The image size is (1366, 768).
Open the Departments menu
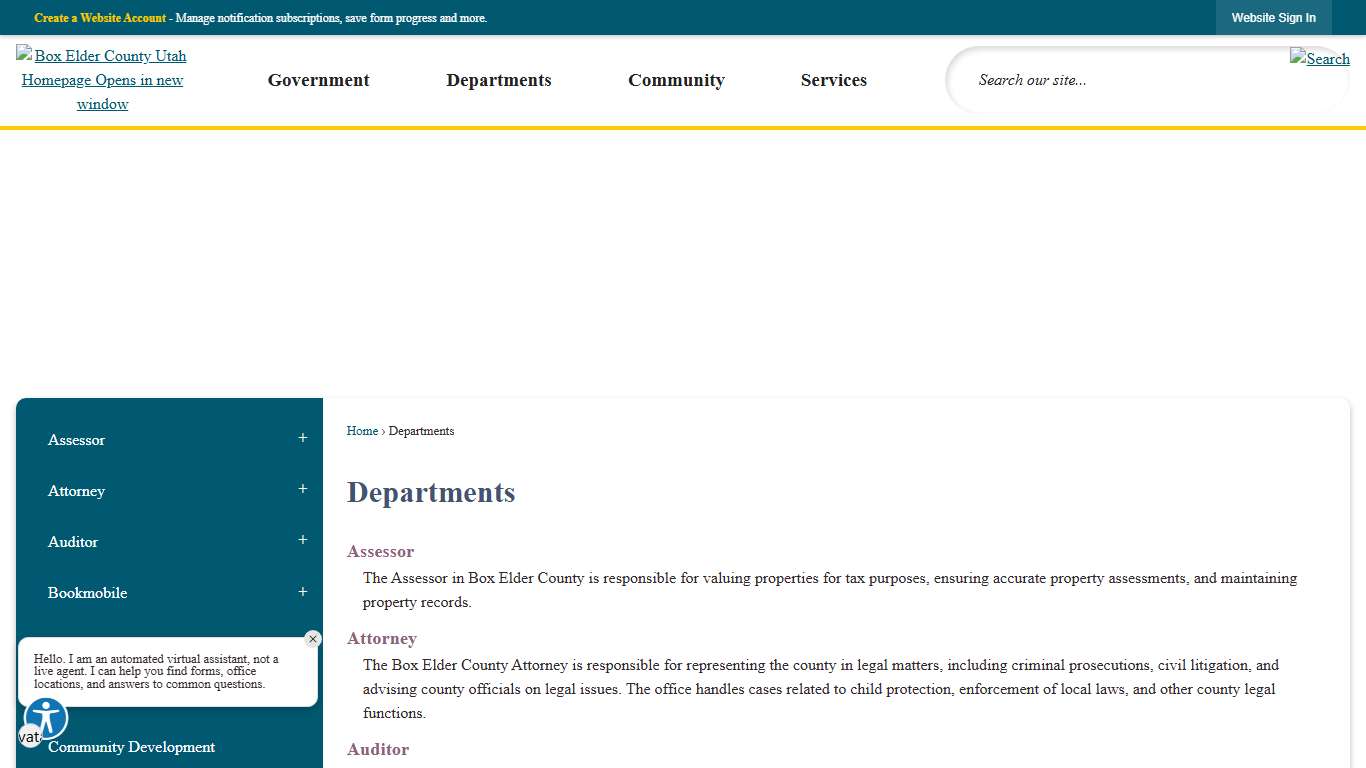pos(499,80)
